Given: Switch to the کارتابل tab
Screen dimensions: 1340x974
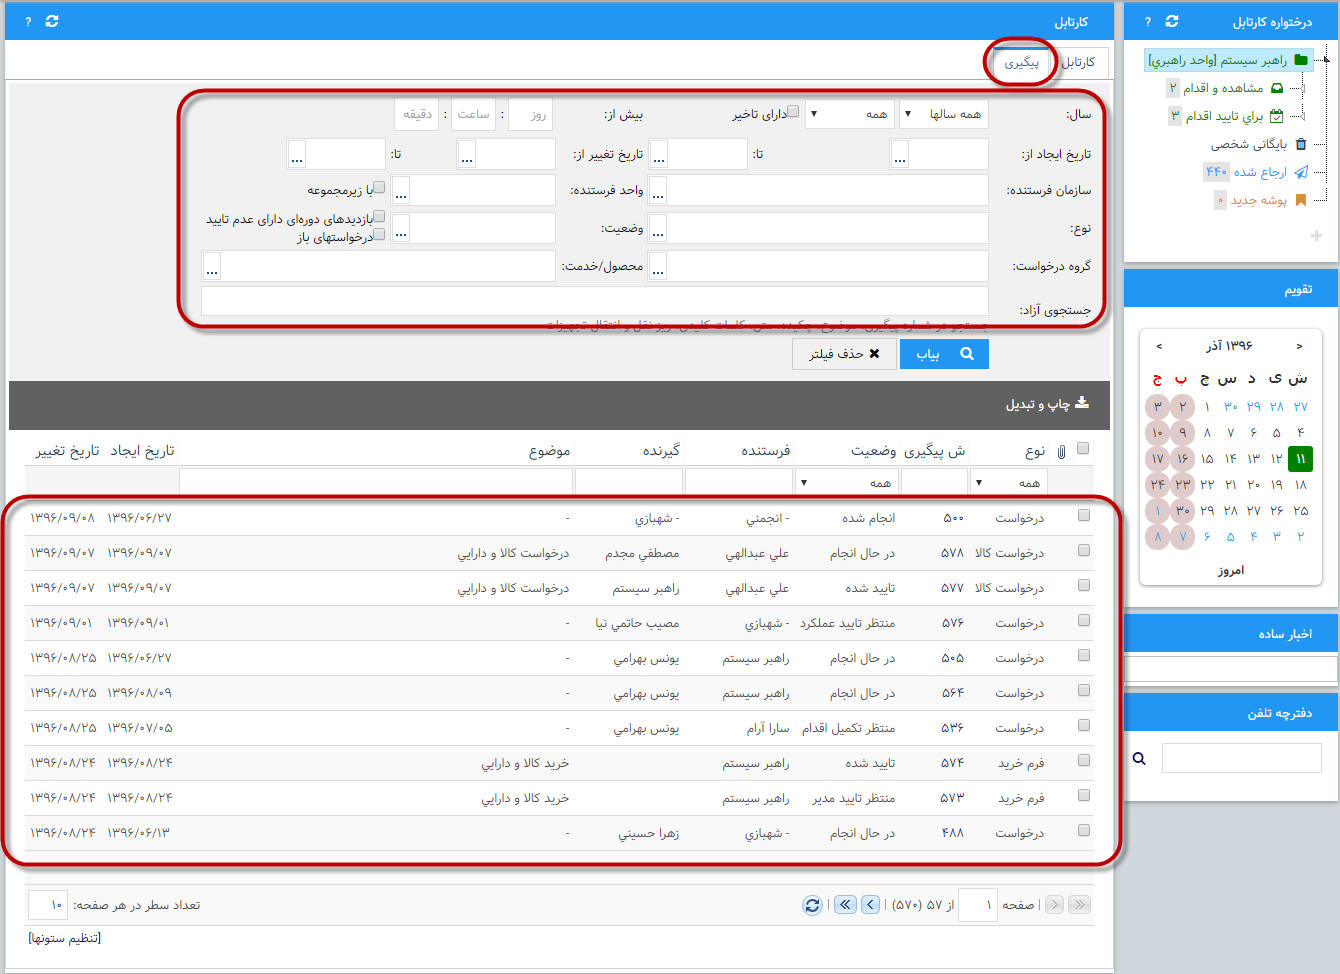Looking at the screenshot, I should pyautogui.click(x=1078, y=62).
